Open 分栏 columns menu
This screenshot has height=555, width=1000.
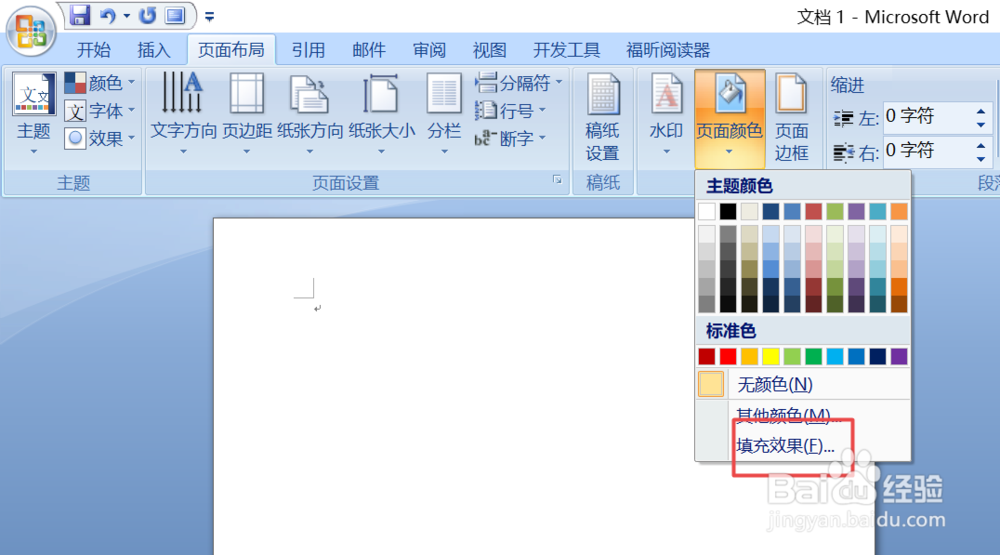click(444, 114)
